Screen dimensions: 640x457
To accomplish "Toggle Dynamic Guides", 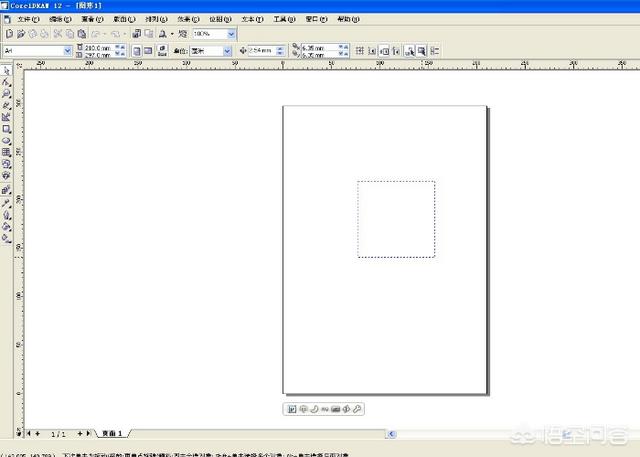I will point(396,51).
